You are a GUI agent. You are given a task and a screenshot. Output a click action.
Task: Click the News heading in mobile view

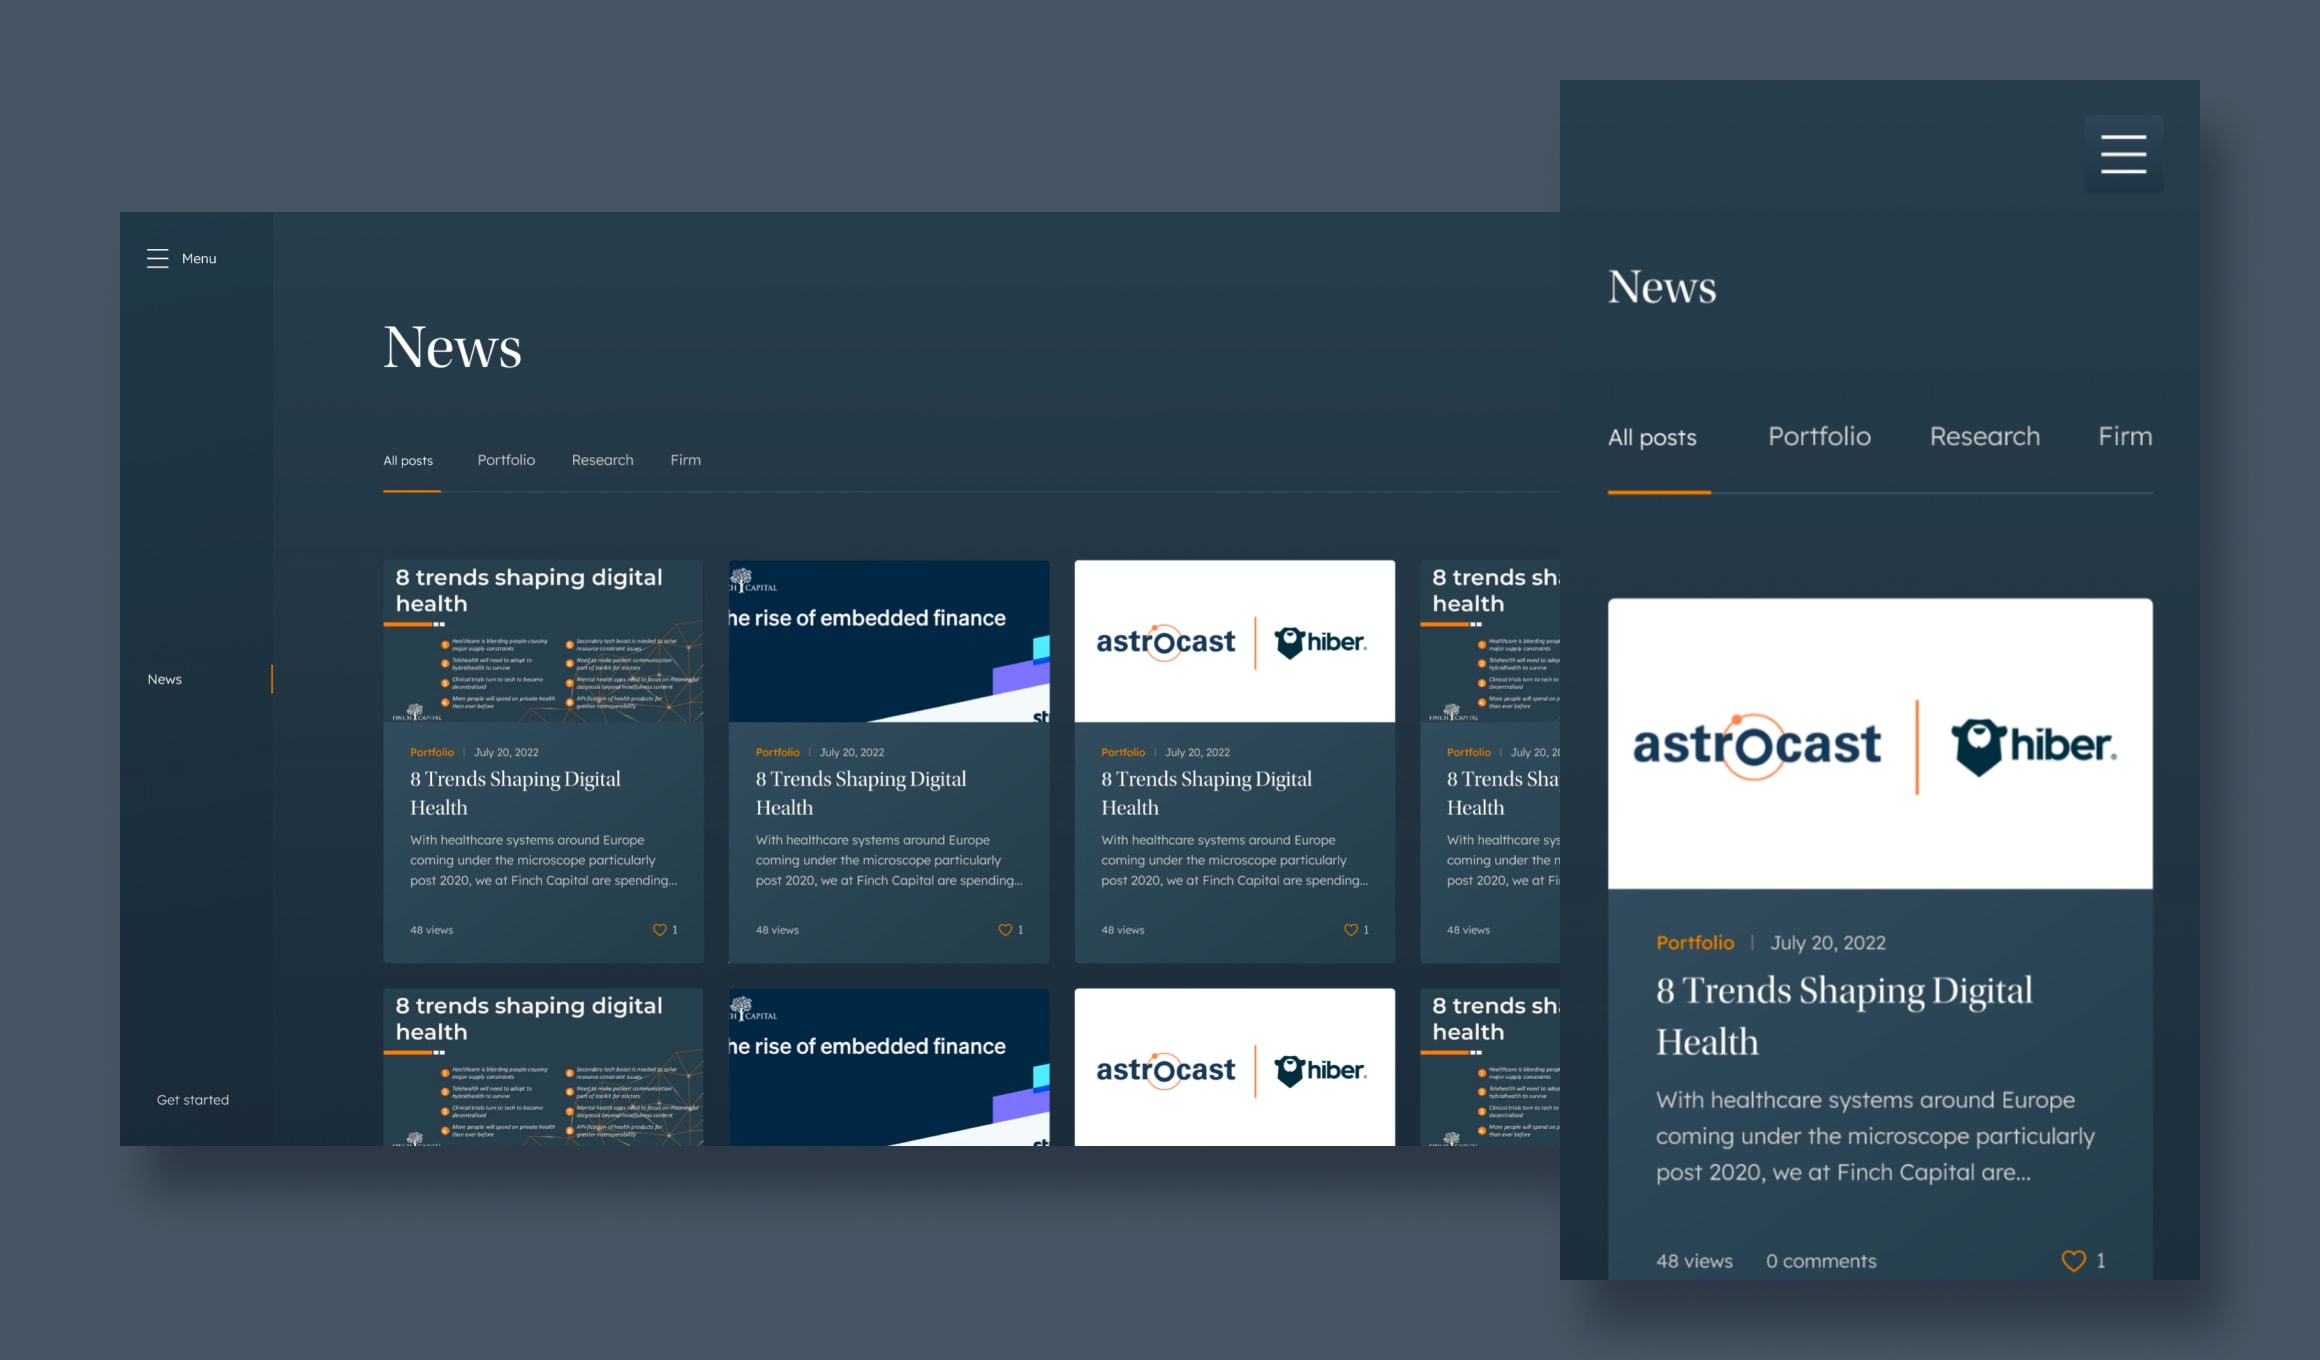click(x=1662, y=287)
